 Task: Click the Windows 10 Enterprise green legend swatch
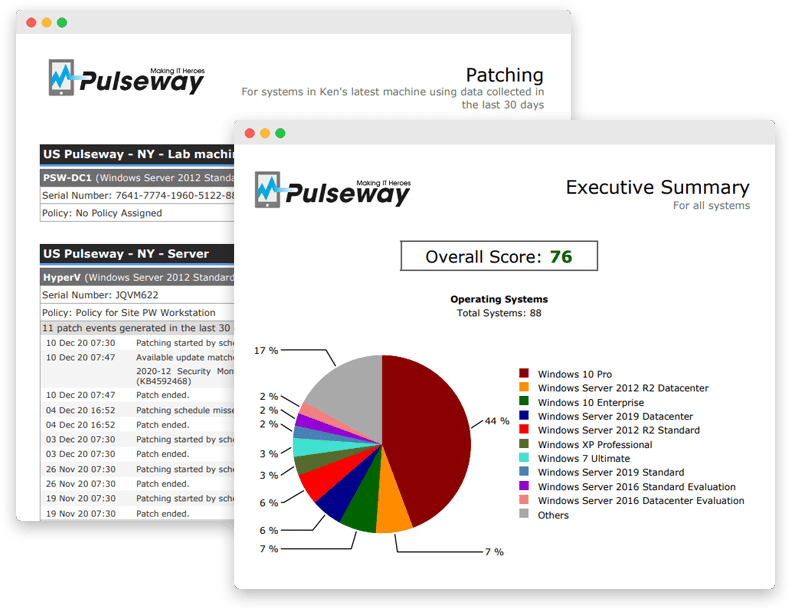coord(524,402)
